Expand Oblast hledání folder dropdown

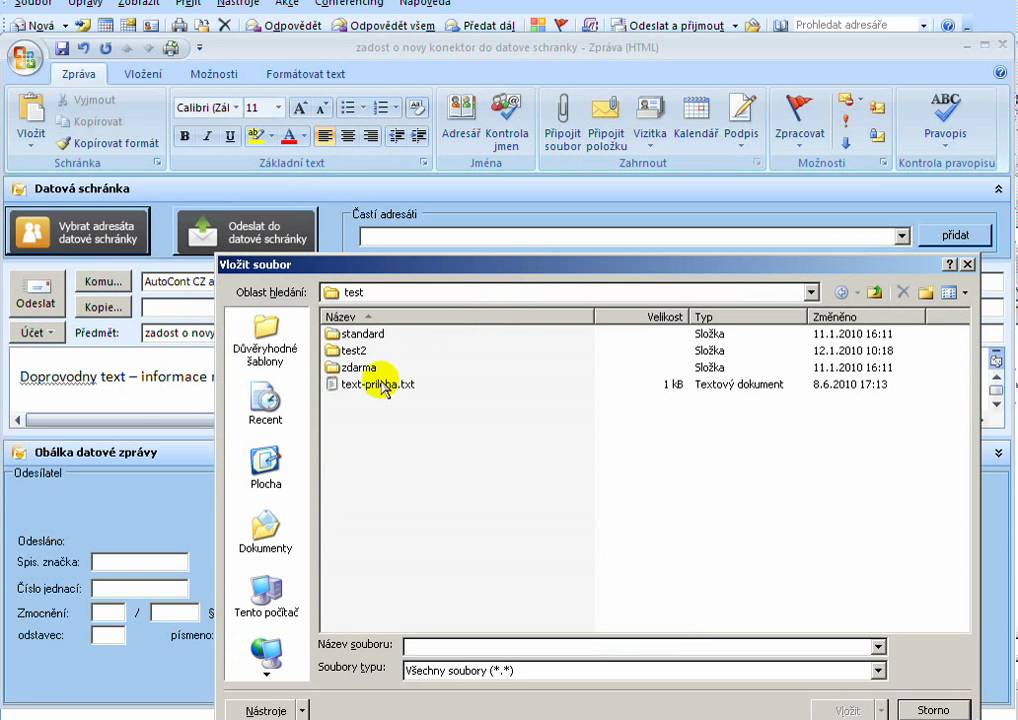[811, 293]
